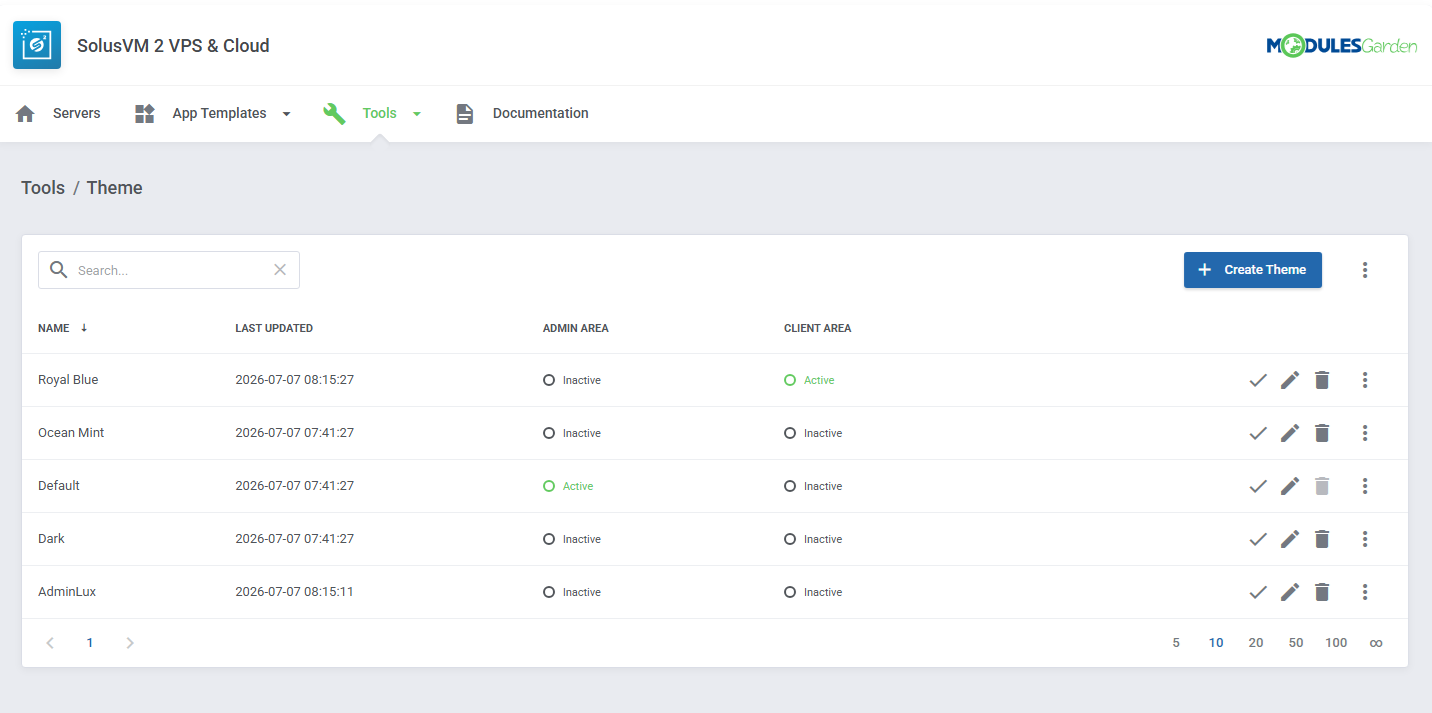Activate the Dark theme checkmark

(x=1258, y=539)
